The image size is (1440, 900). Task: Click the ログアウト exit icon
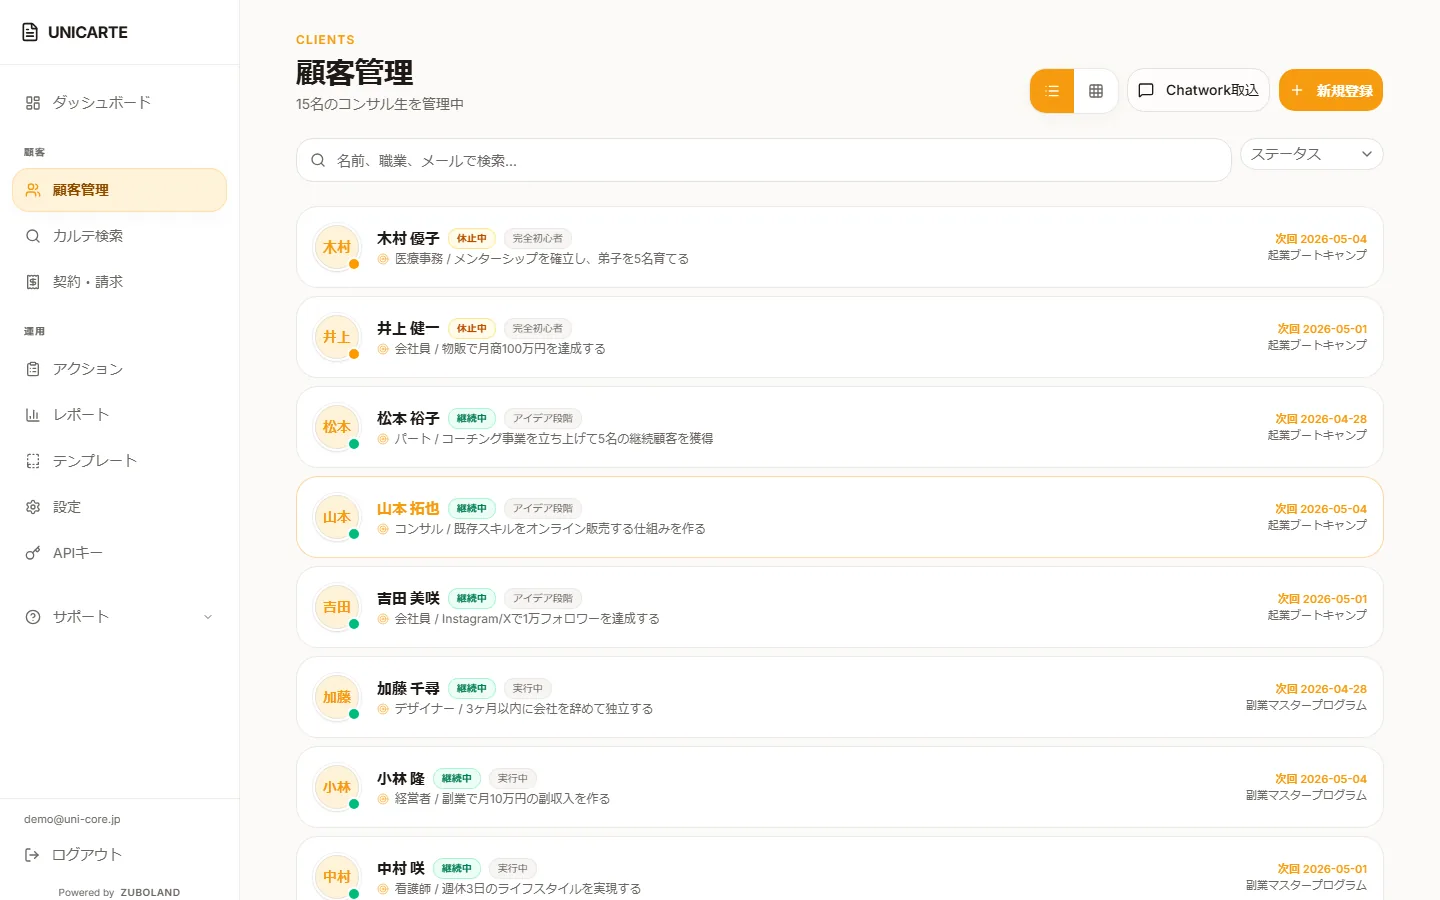tap(32, 855)
